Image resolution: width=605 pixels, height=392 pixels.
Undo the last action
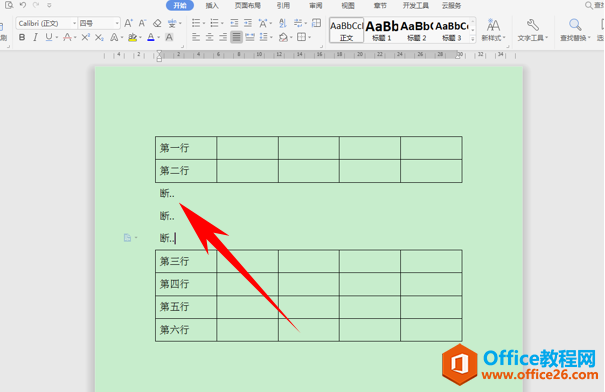pyautogui.click(x=23, y=5)
